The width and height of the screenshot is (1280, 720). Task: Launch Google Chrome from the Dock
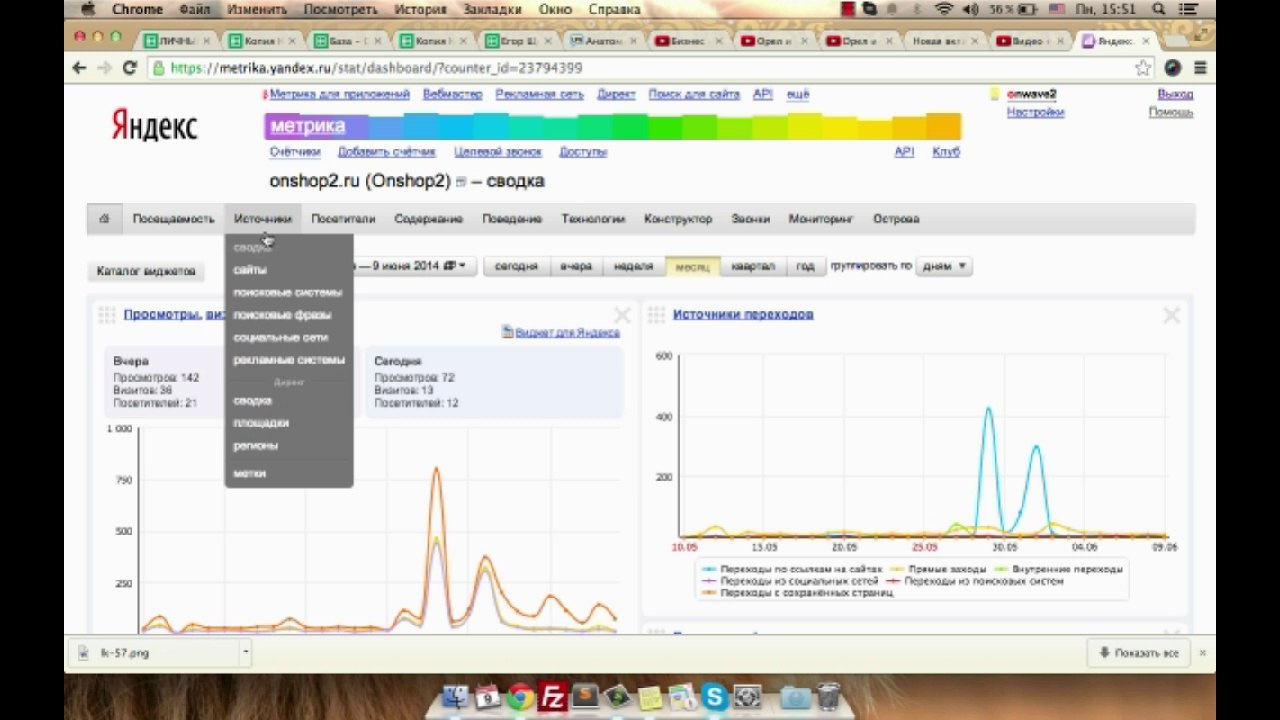click(x=520, y=697)
